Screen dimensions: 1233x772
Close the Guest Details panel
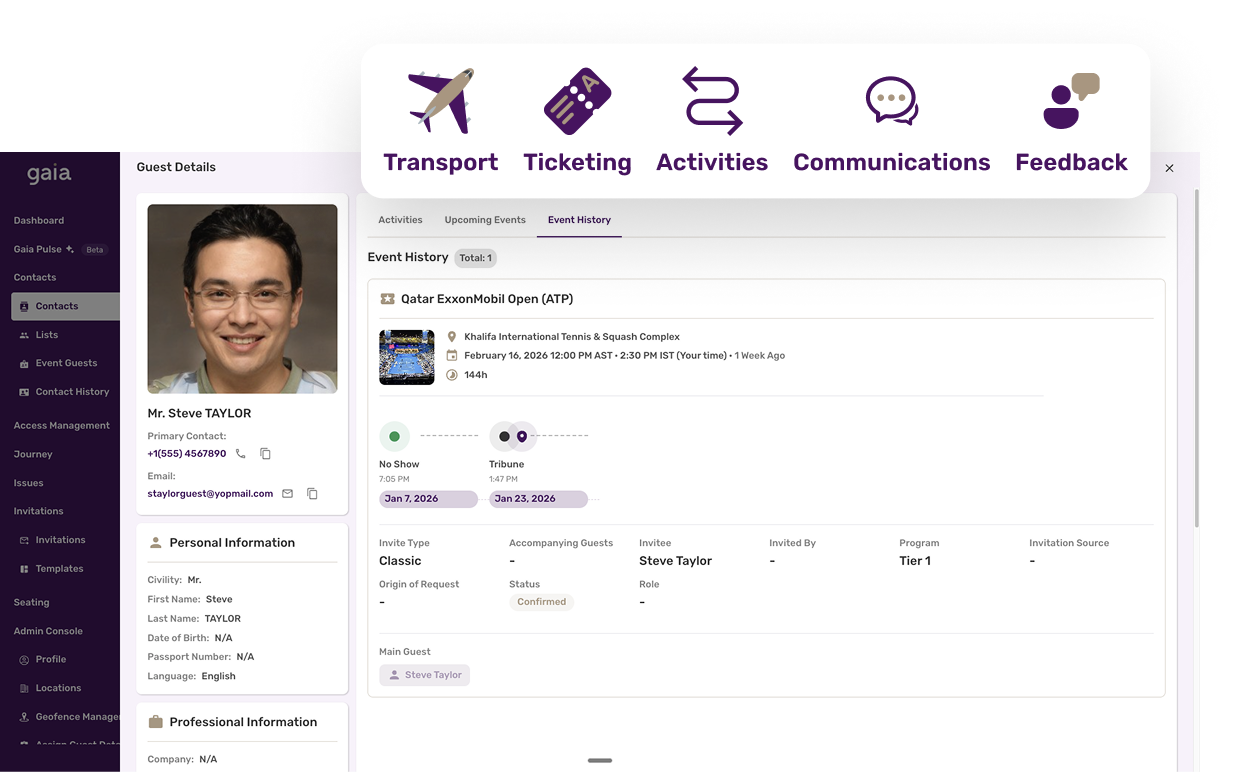click(x=1169, y=169)
